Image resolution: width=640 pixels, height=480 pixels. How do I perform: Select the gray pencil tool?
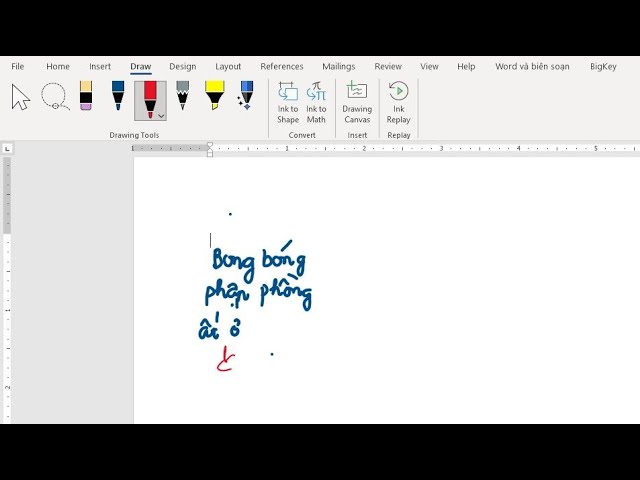182,96
